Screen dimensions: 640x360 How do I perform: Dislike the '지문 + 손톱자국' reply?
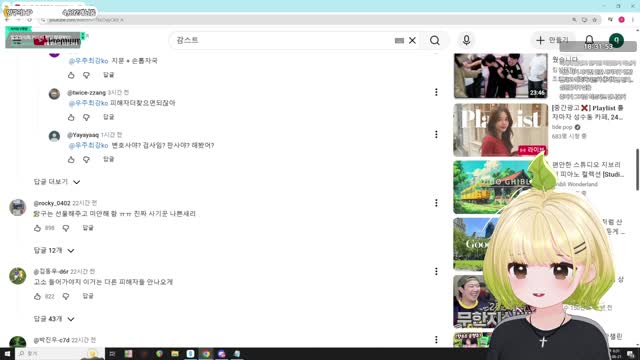pos(86,75)
